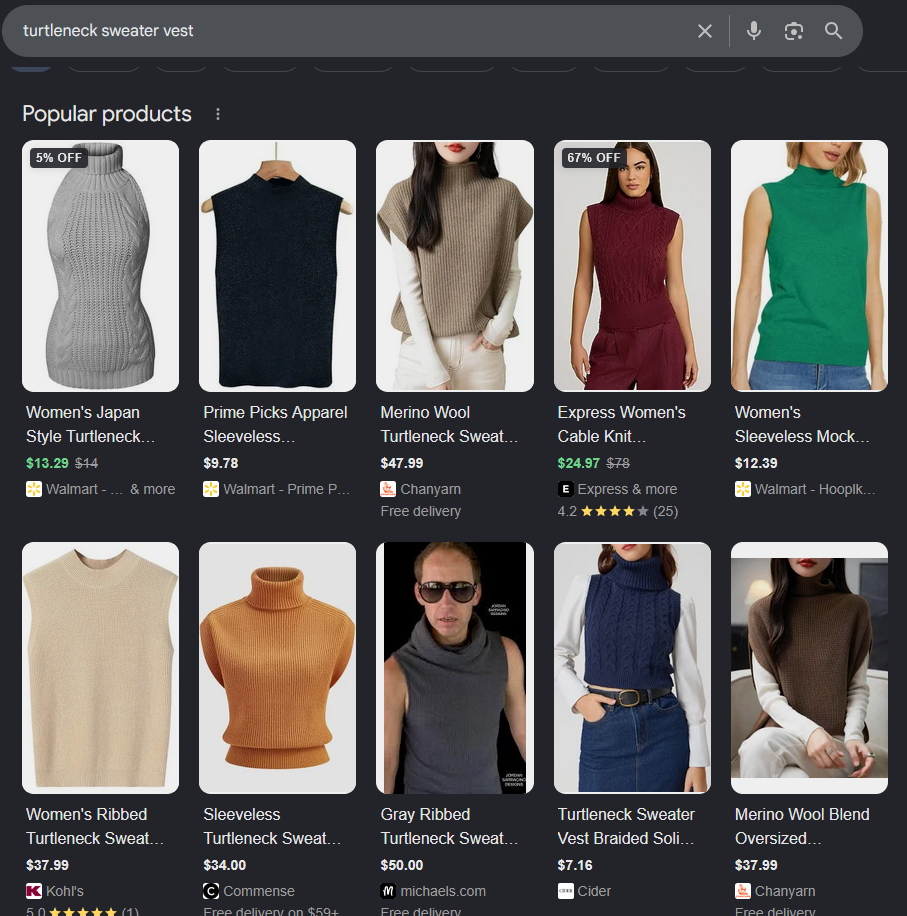907x916 pixels.
Task: Open Express Women's Cable Knit product link
Action: (x=621, y=424)
